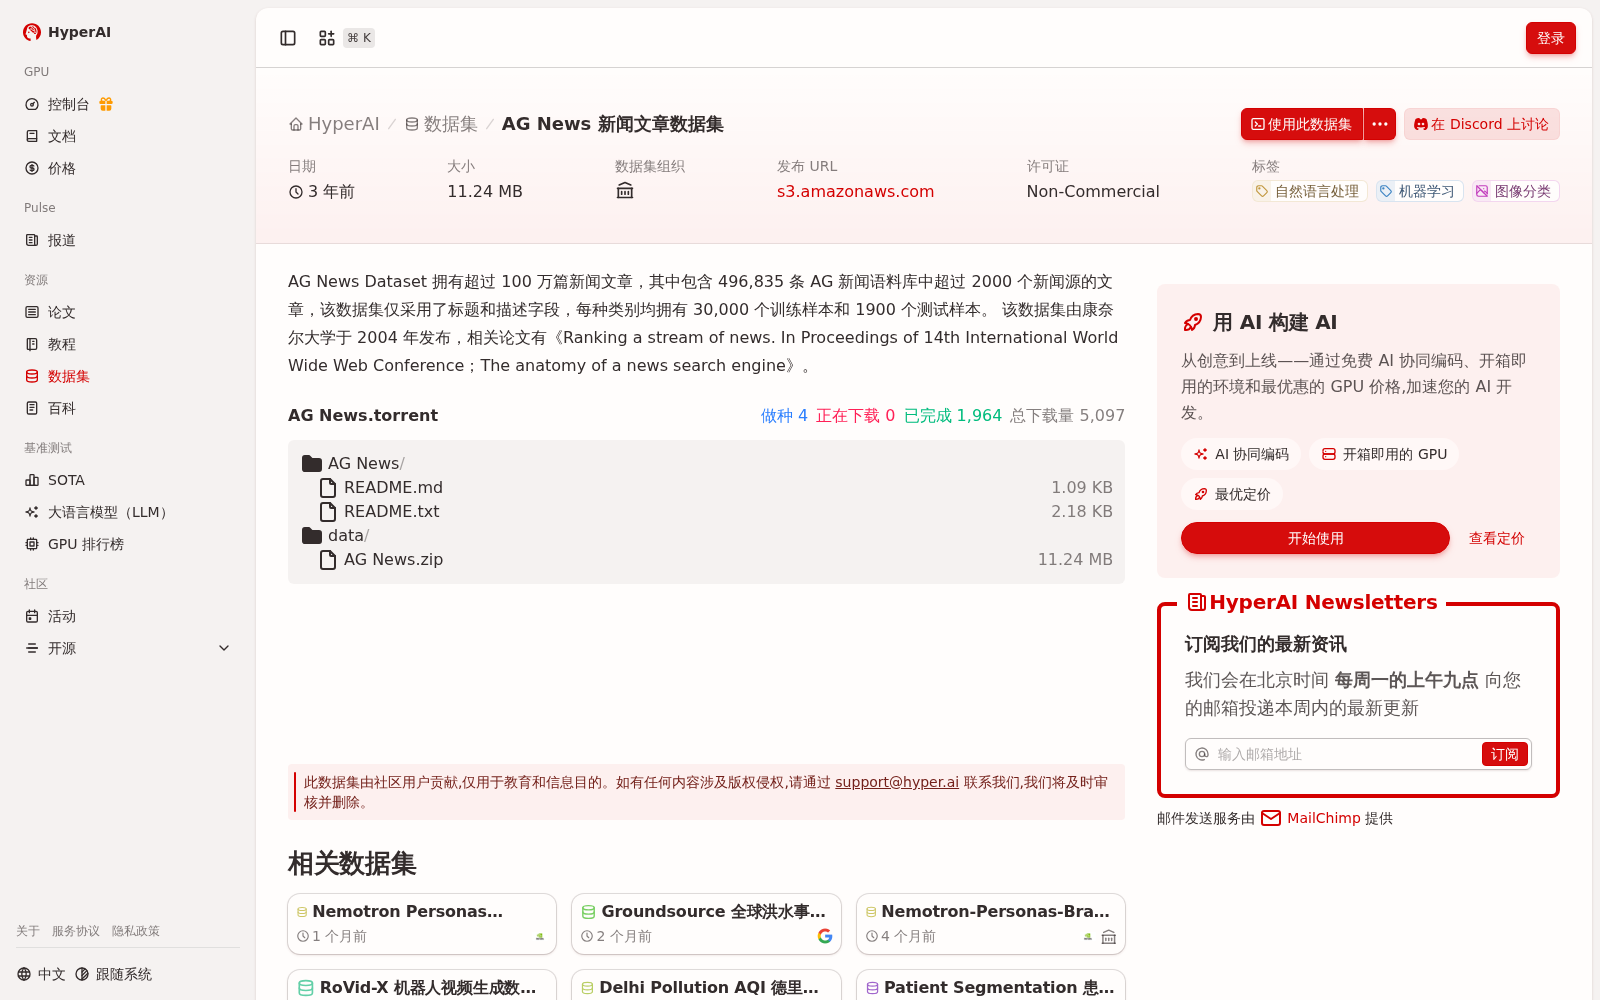Click the 机器学习 tag
Screen dimensions: 1600x1000
click(1419, 191)
